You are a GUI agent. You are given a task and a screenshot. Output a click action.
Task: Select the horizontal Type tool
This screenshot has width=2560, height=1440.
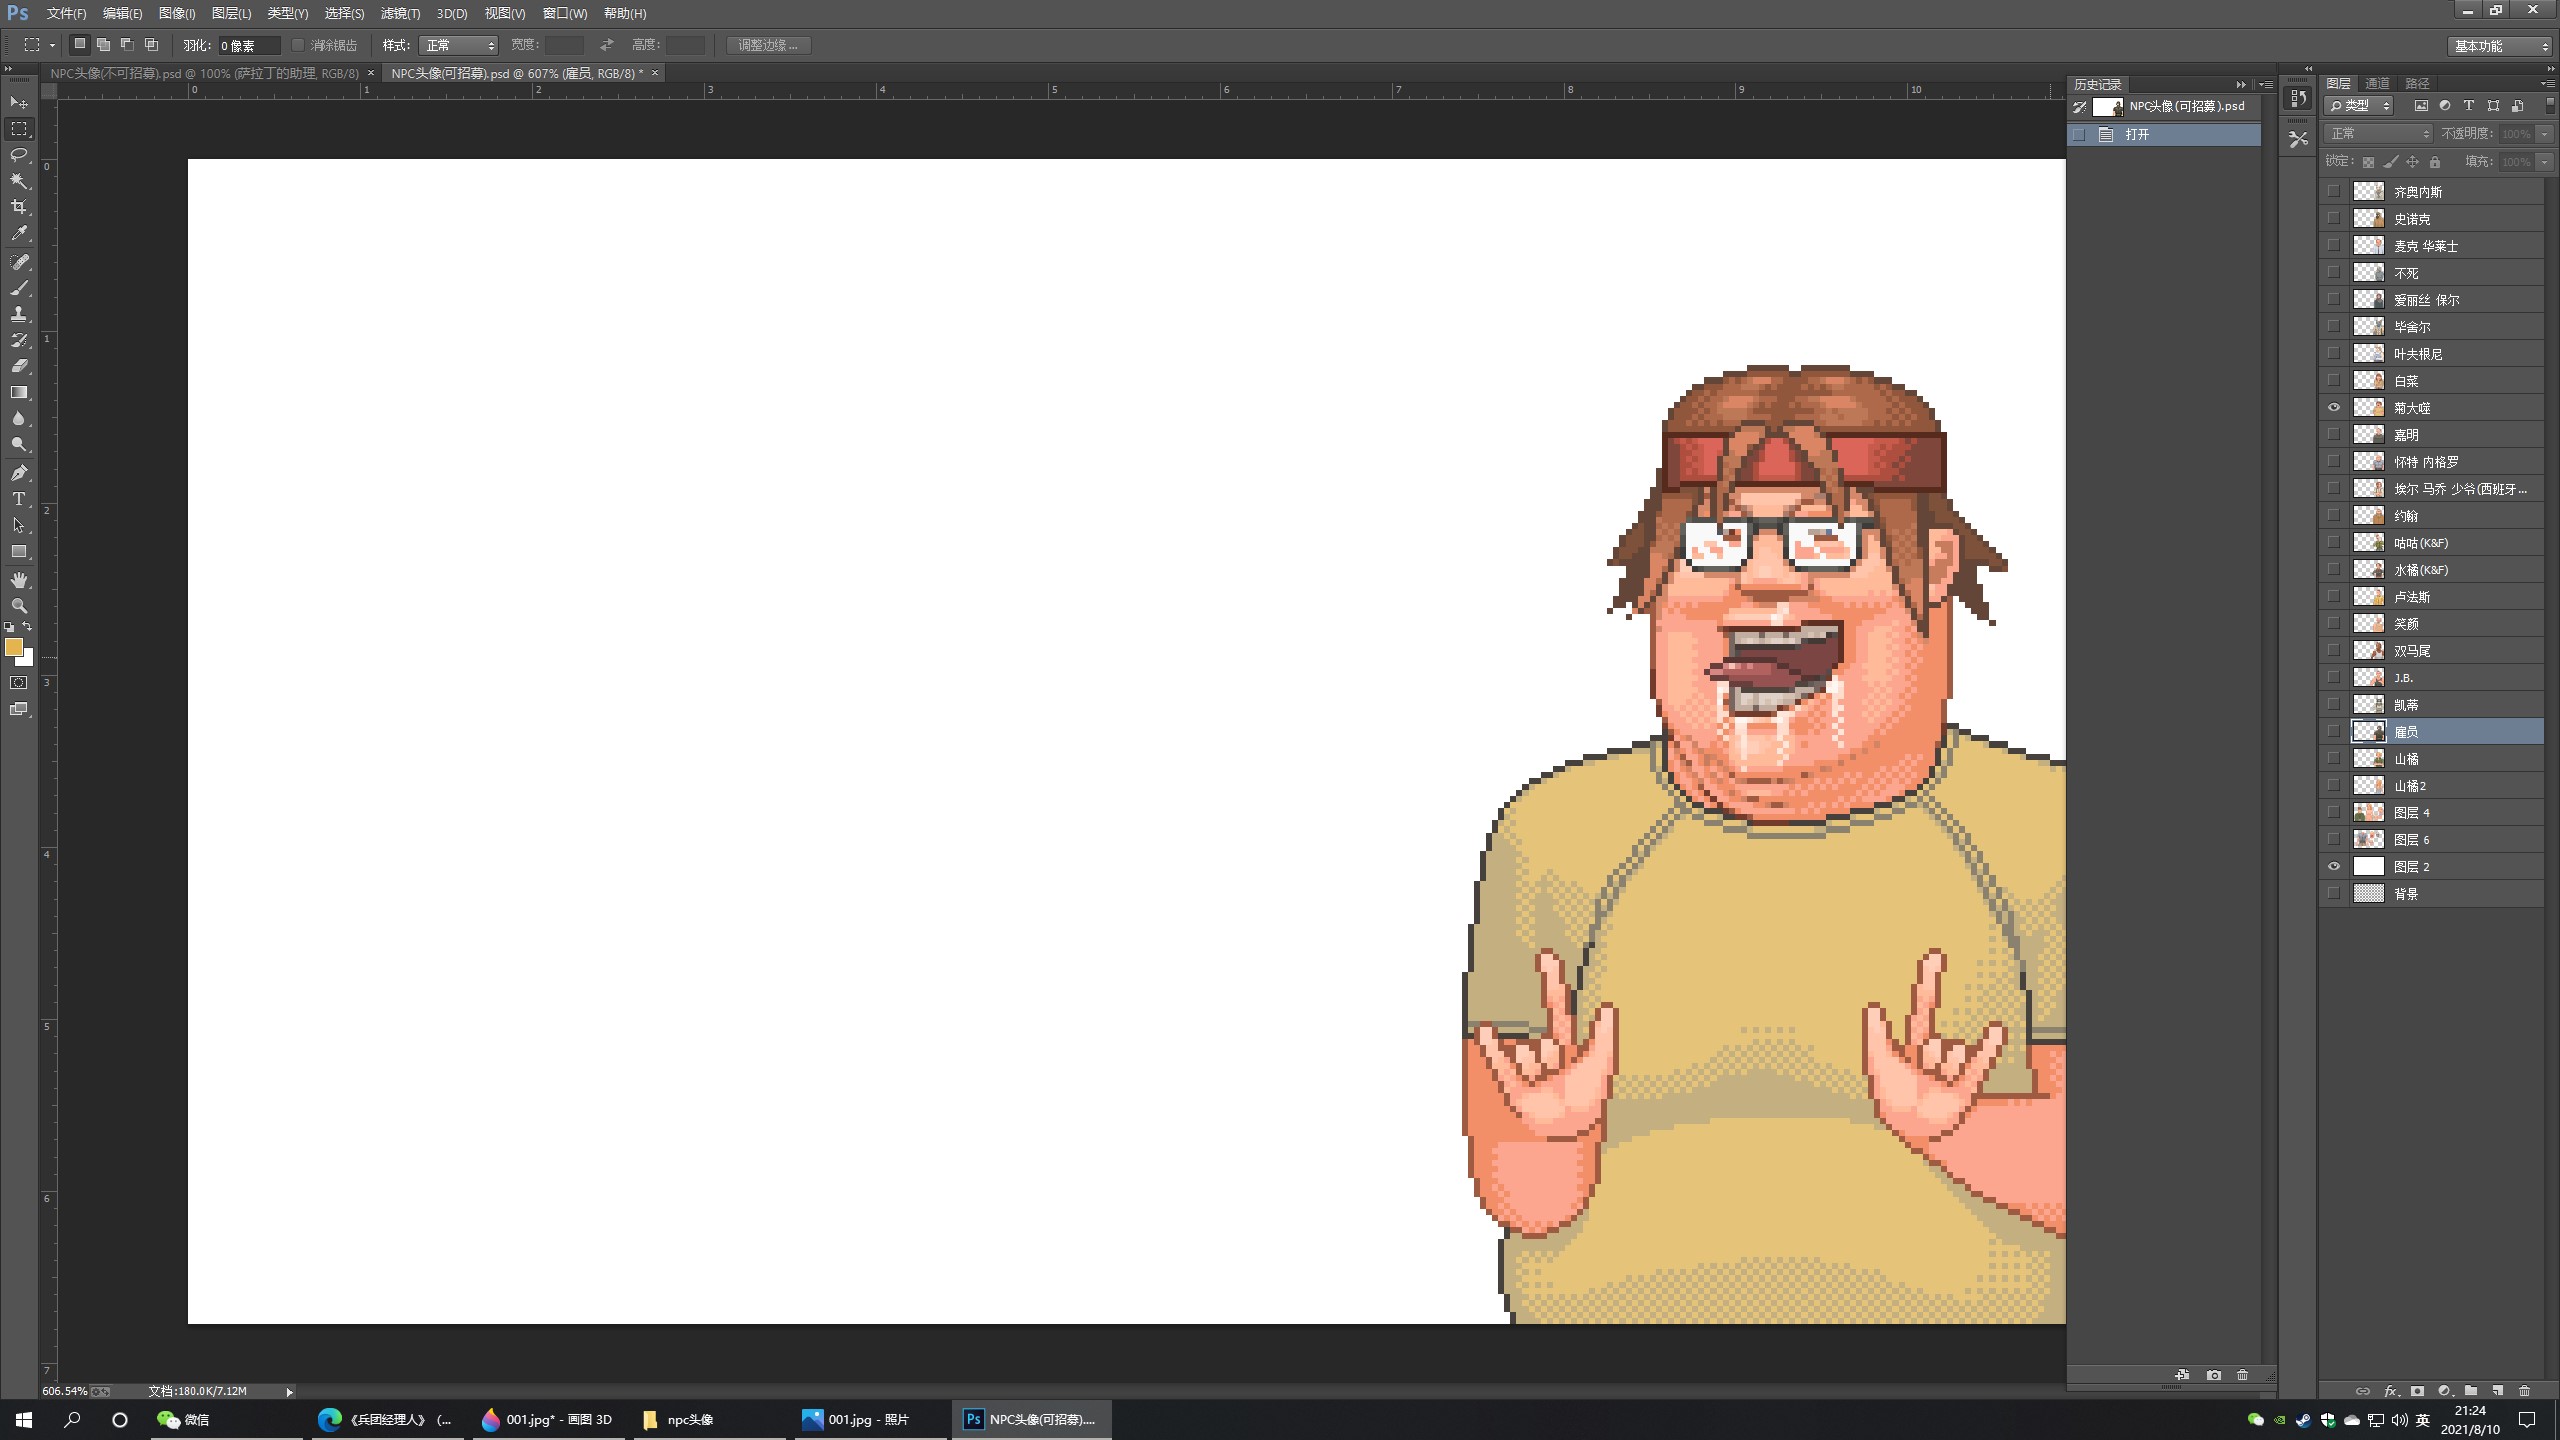click(x=19, y=499)
